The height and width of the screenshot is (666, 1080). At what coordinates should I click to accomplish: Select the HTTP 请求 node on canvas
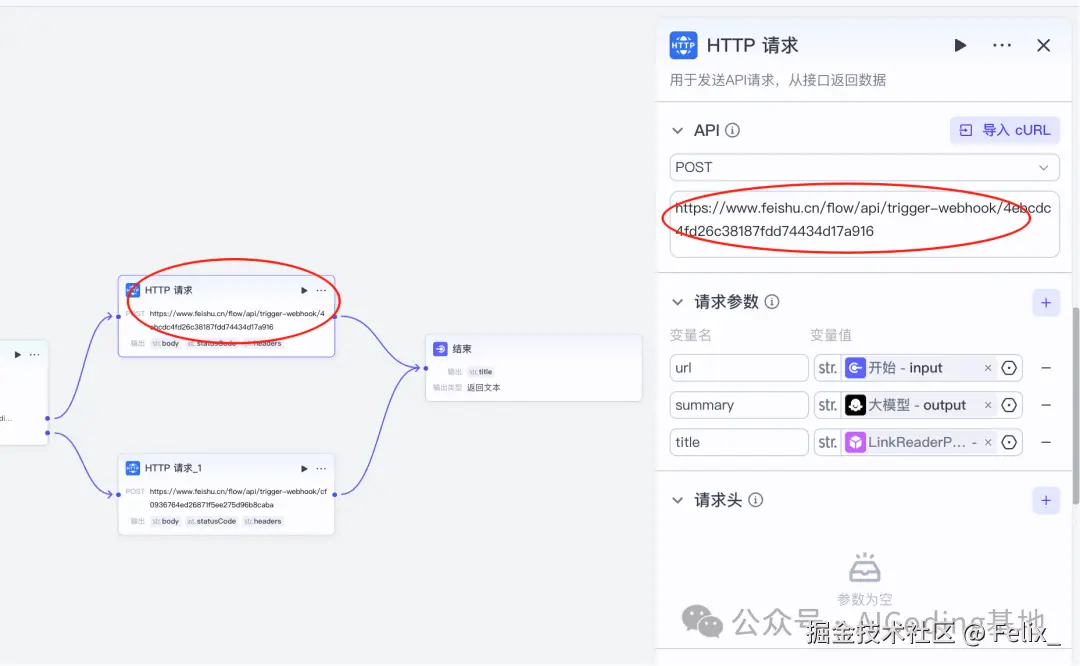pyautogui.click(x=227, y=316)
